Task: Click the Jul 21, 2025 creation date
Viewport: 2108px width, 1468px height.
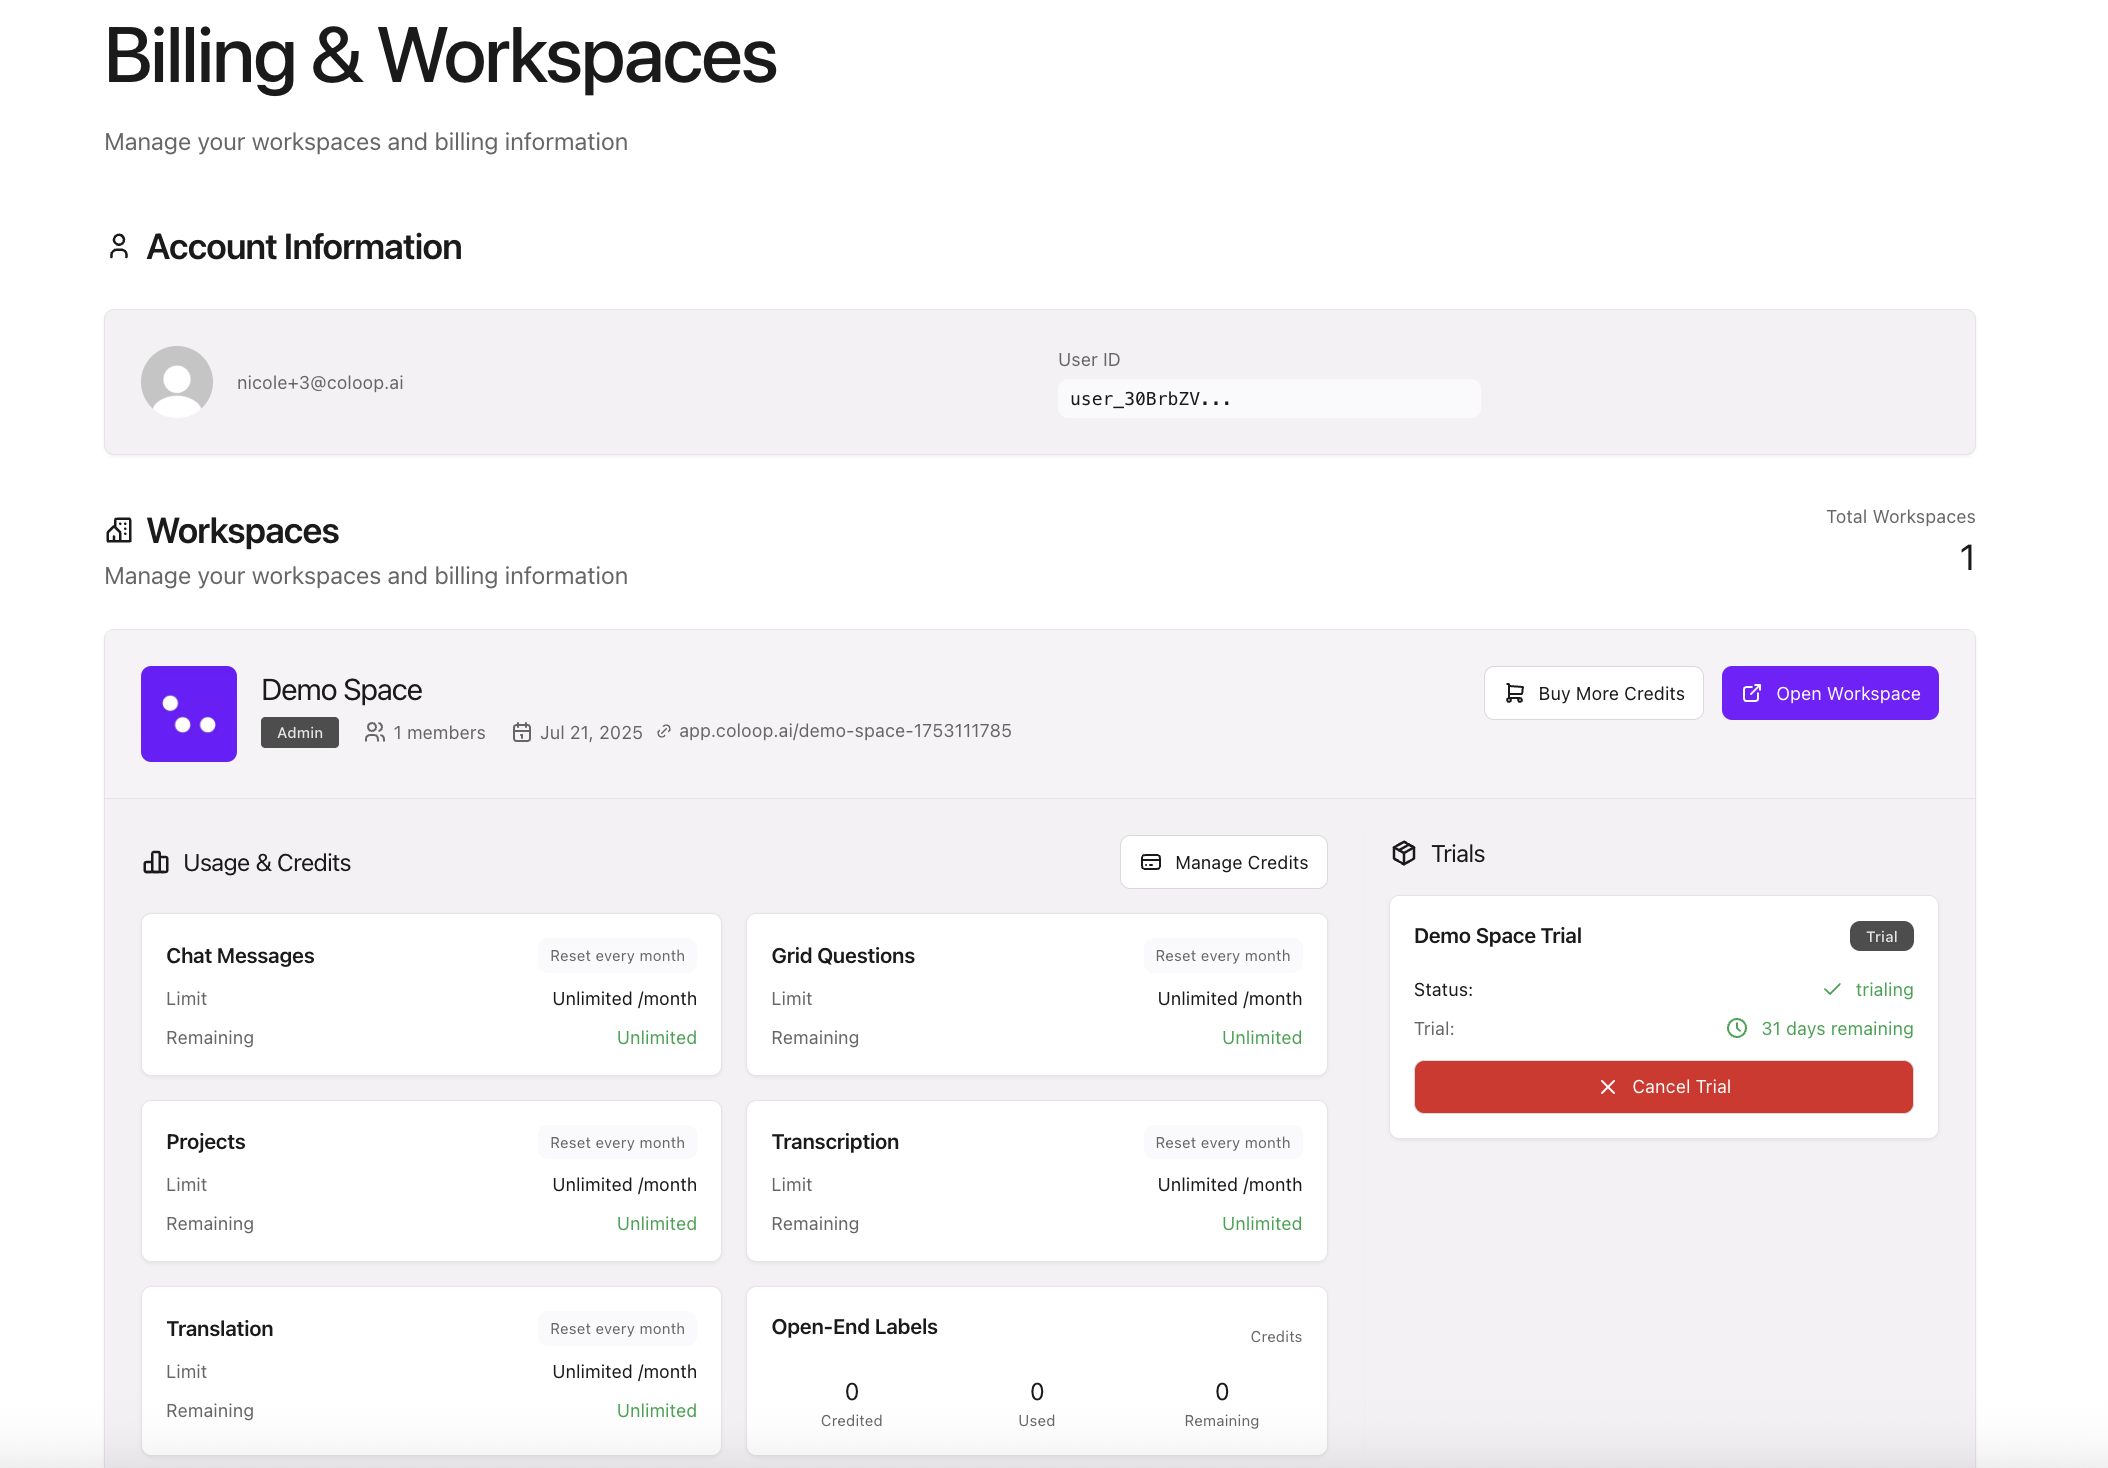Action: 591,732
